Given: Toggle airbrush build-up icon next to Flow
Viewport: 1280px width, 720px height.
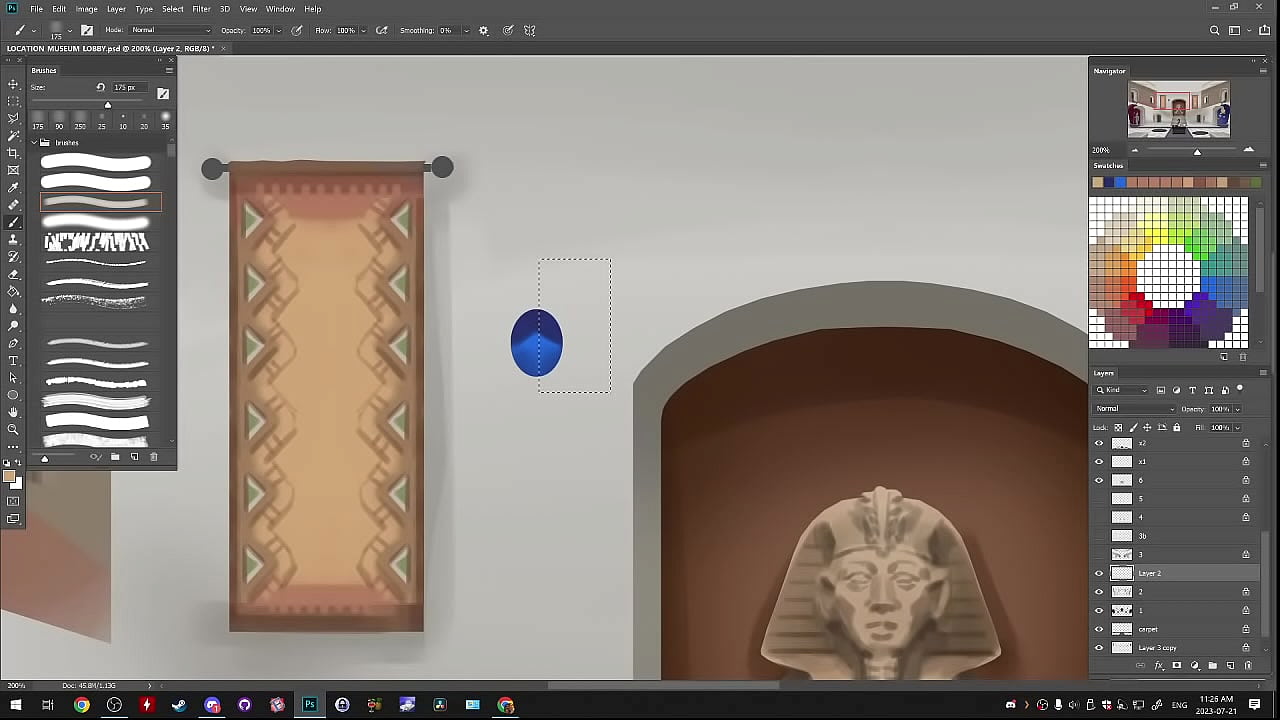Looking at the screenshot, I should click(x=381, y=31).
